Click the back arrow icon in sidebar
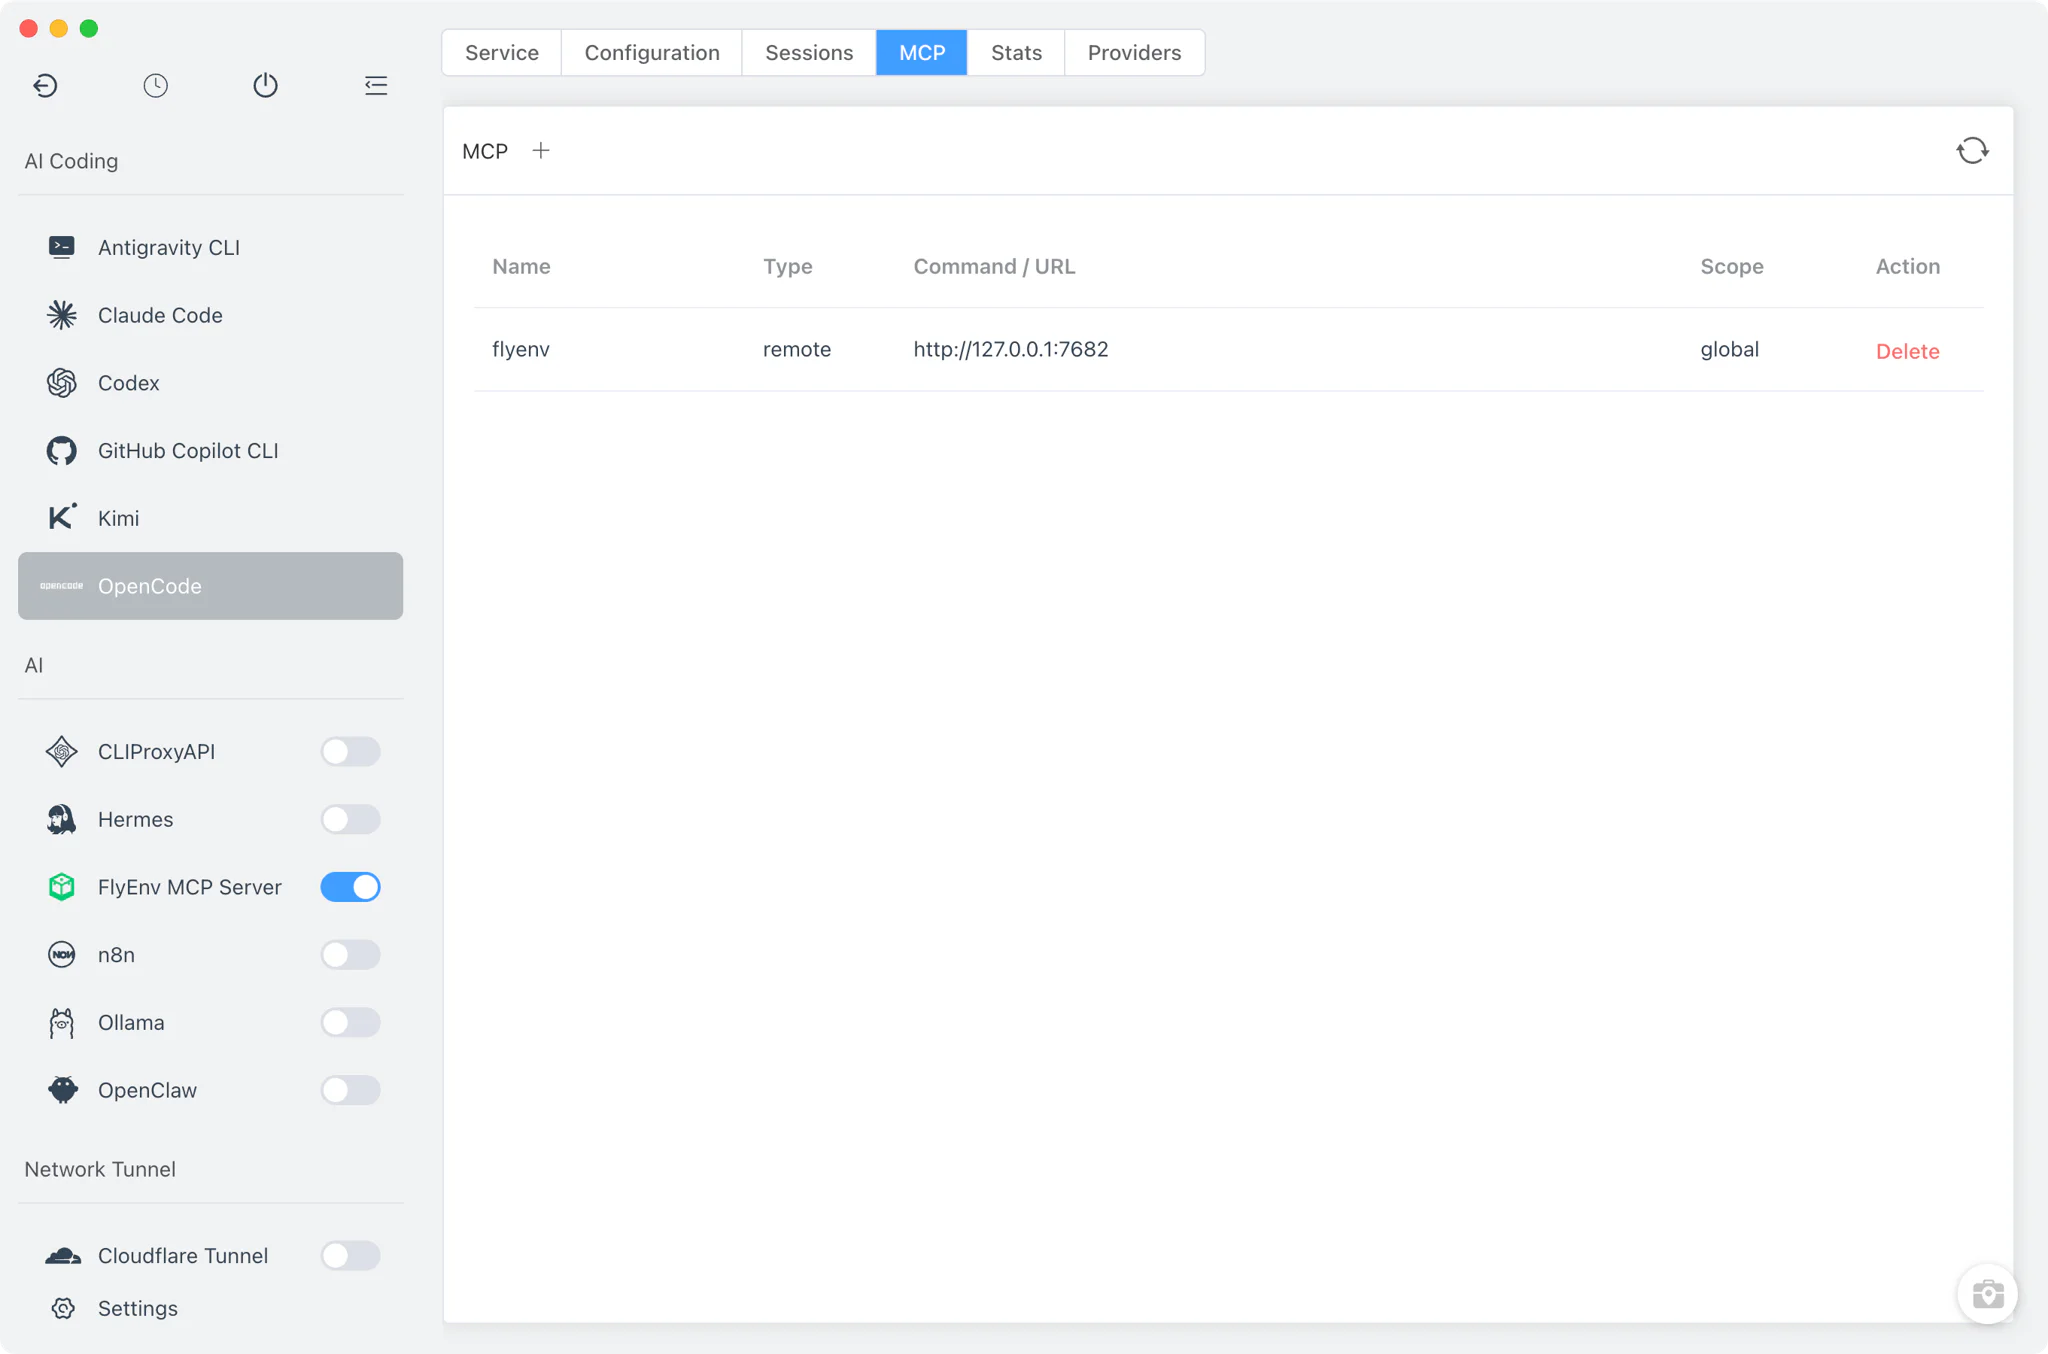Screen dimensions: 2048x1354 click(45, 86)
